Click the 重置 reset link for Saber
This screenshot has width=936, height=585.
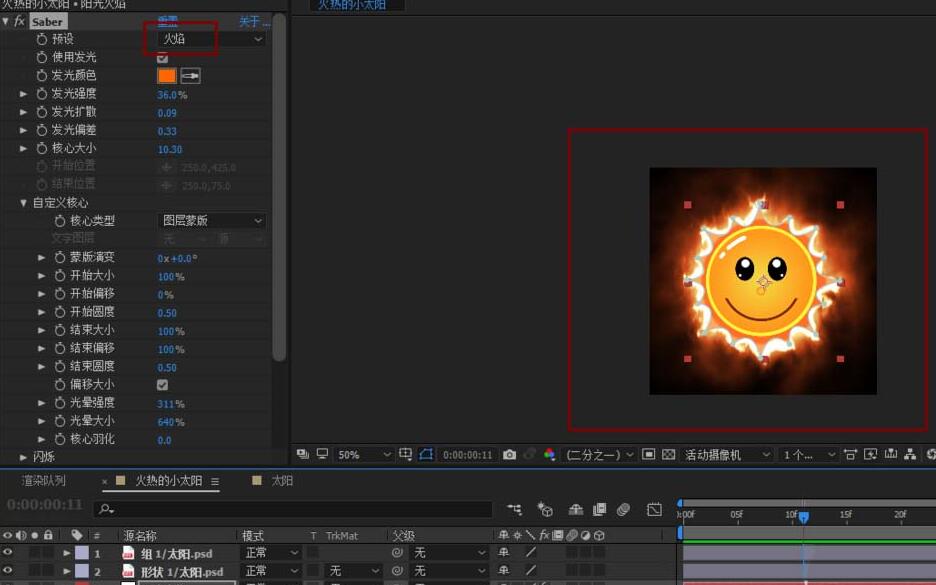(x=167, y=21)
